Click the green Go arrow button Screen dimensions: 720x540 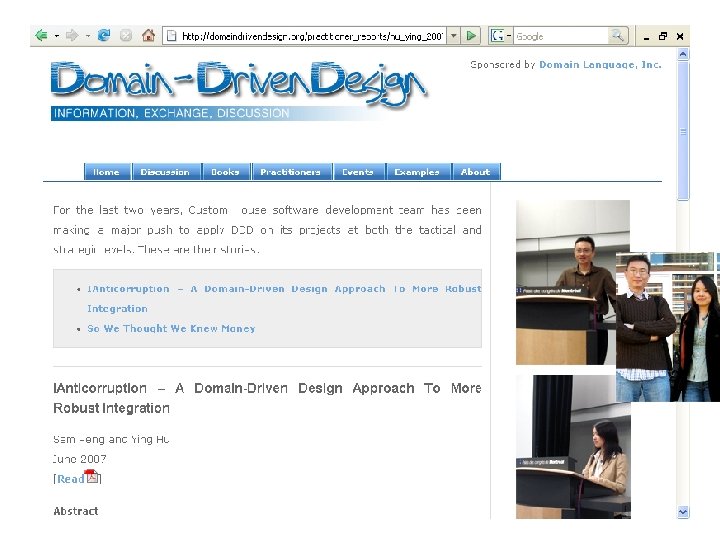point(471,36)
